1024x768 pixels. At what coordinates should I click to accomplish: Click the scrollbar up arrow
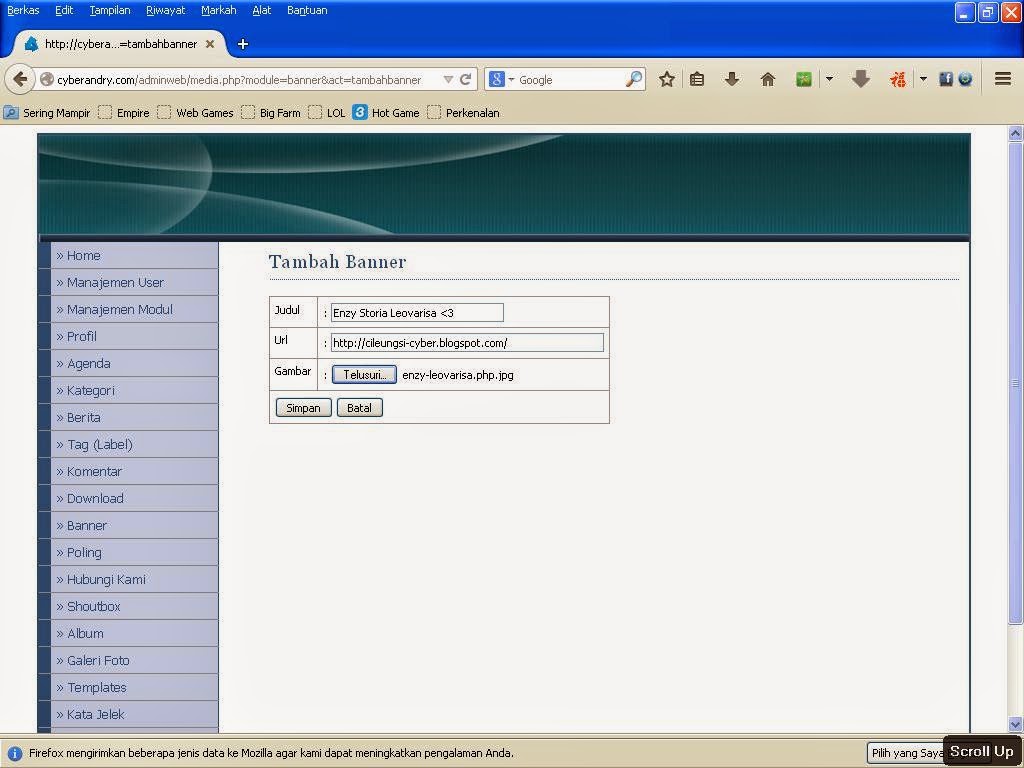[x=1016, y=134]
